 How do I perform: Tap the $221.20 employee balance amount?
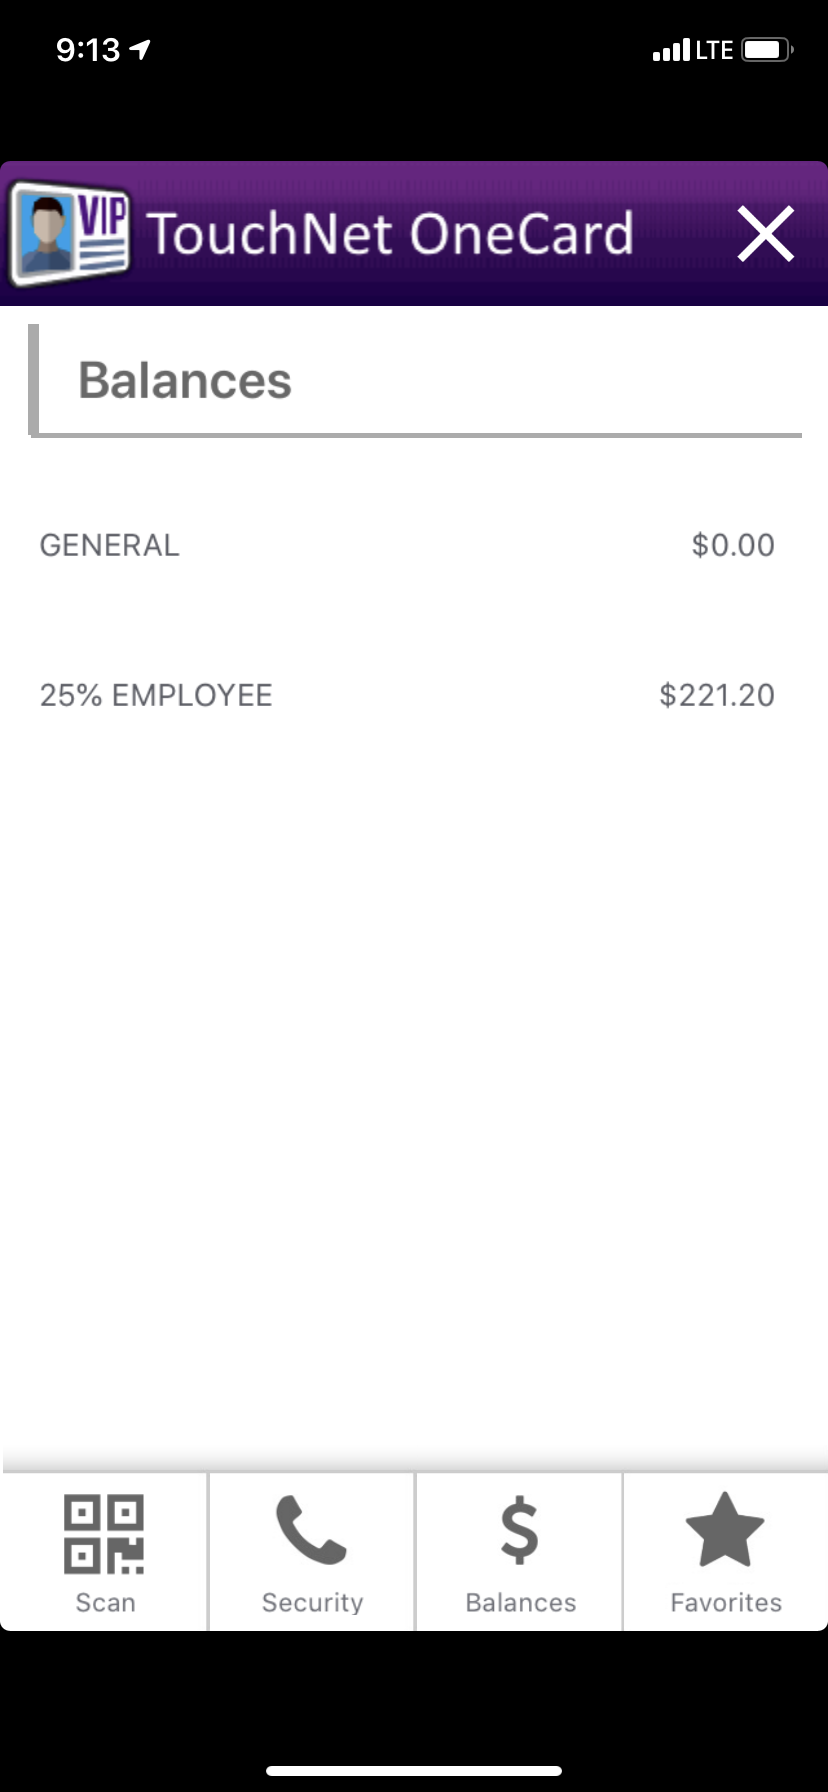click(717, 695)
